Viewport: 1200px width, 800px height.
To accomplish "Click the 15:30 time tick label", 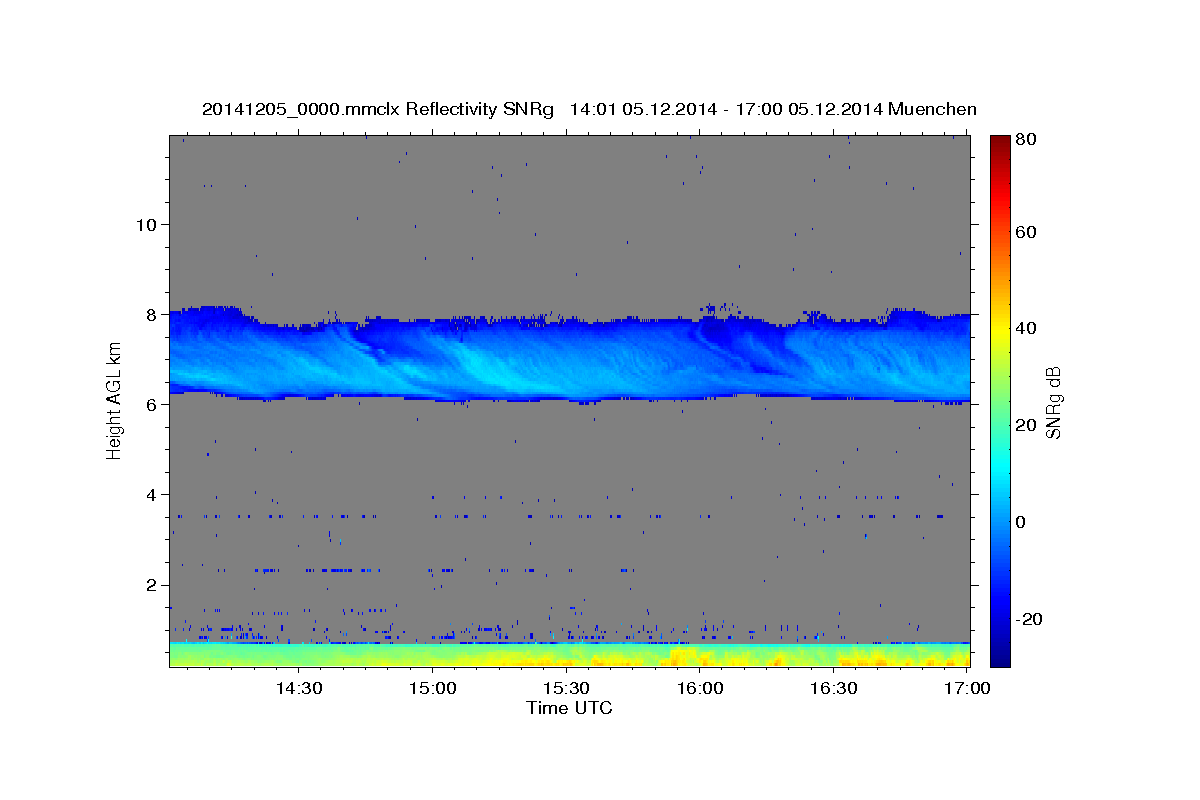I will 566,689.
